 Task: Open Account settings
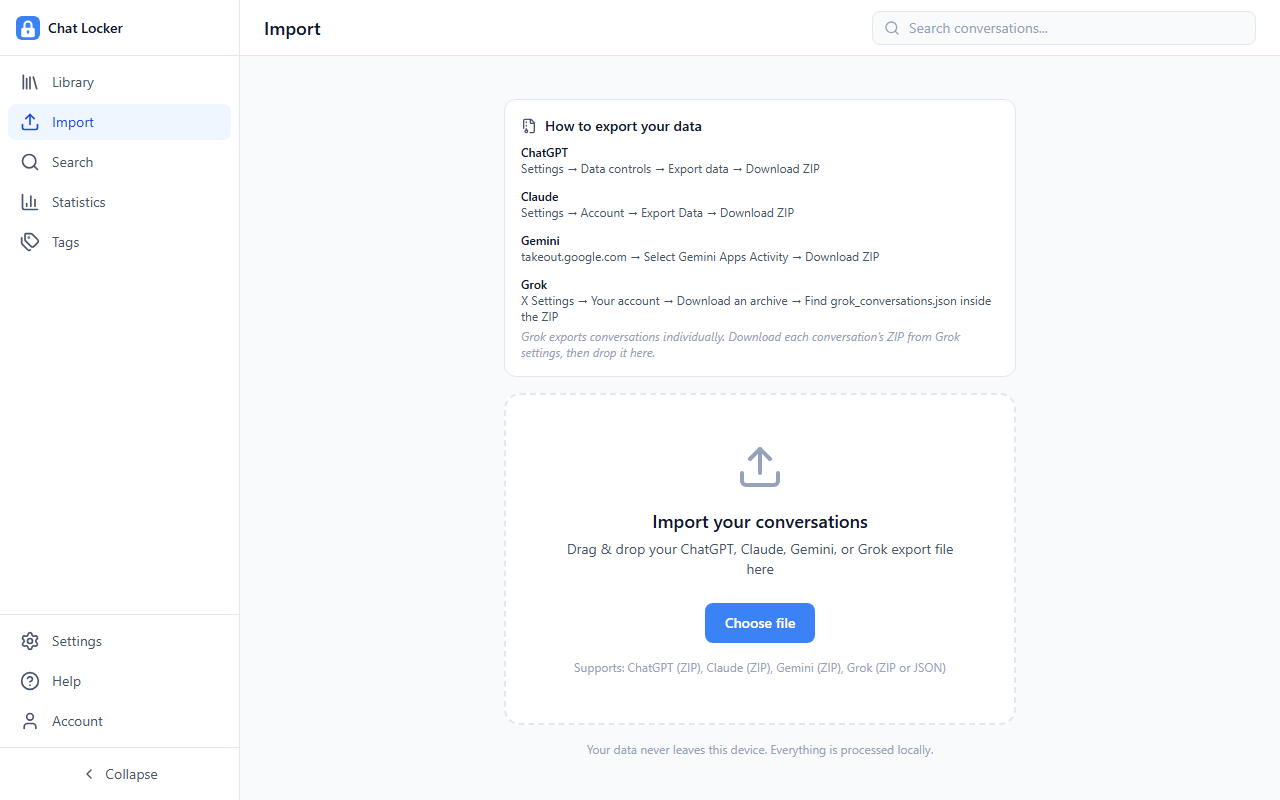pyautogui.click(x=77, y=720)
